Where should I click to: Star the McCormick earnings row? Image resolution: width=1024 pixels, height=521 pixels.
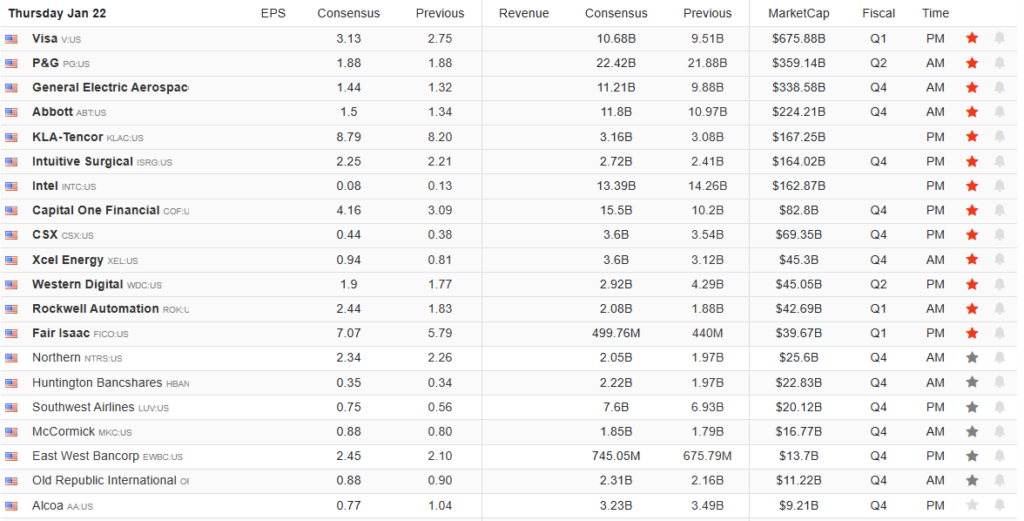pyautogui.click(x=971, y=431)
